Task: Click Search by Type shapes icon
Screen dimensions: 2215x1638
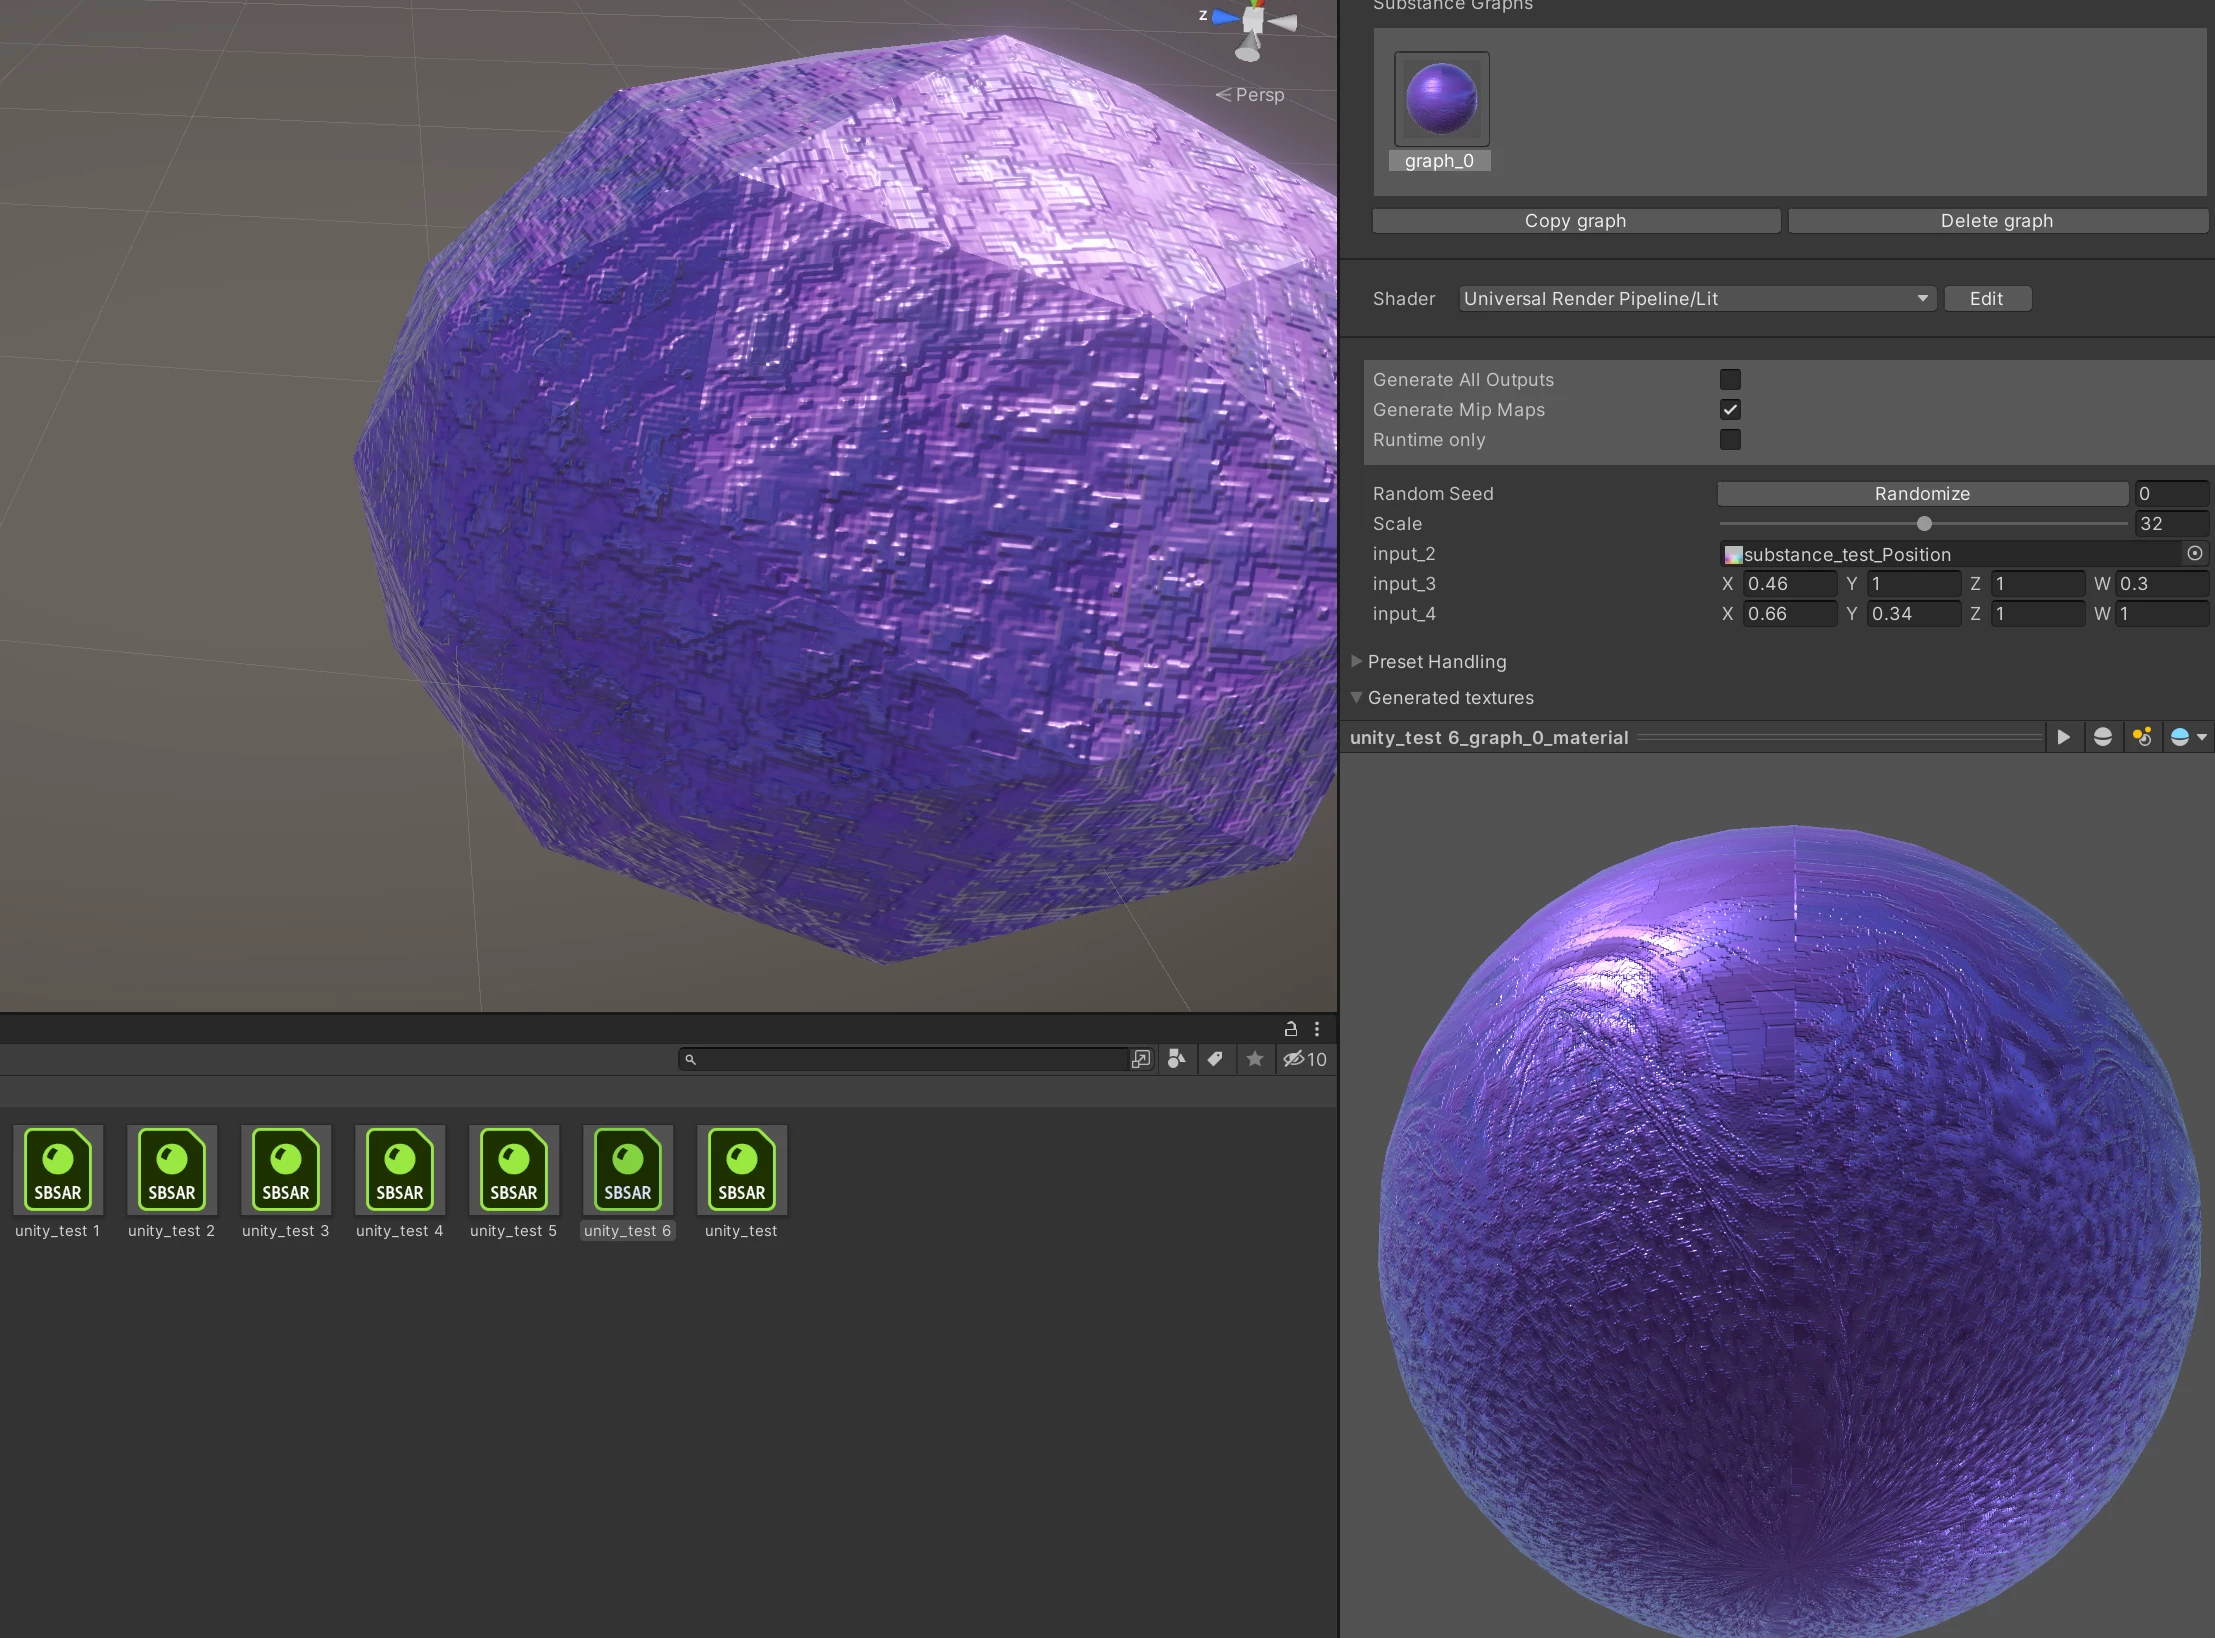Action: [x=1177, y=1059]
